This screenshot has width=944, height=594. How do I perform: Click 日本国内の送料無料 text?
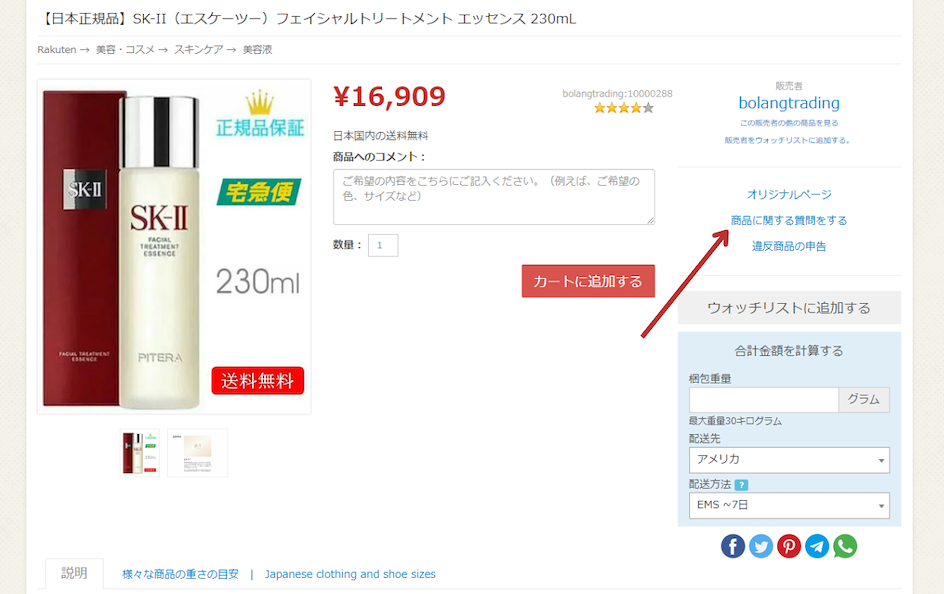tap(380, 136)
